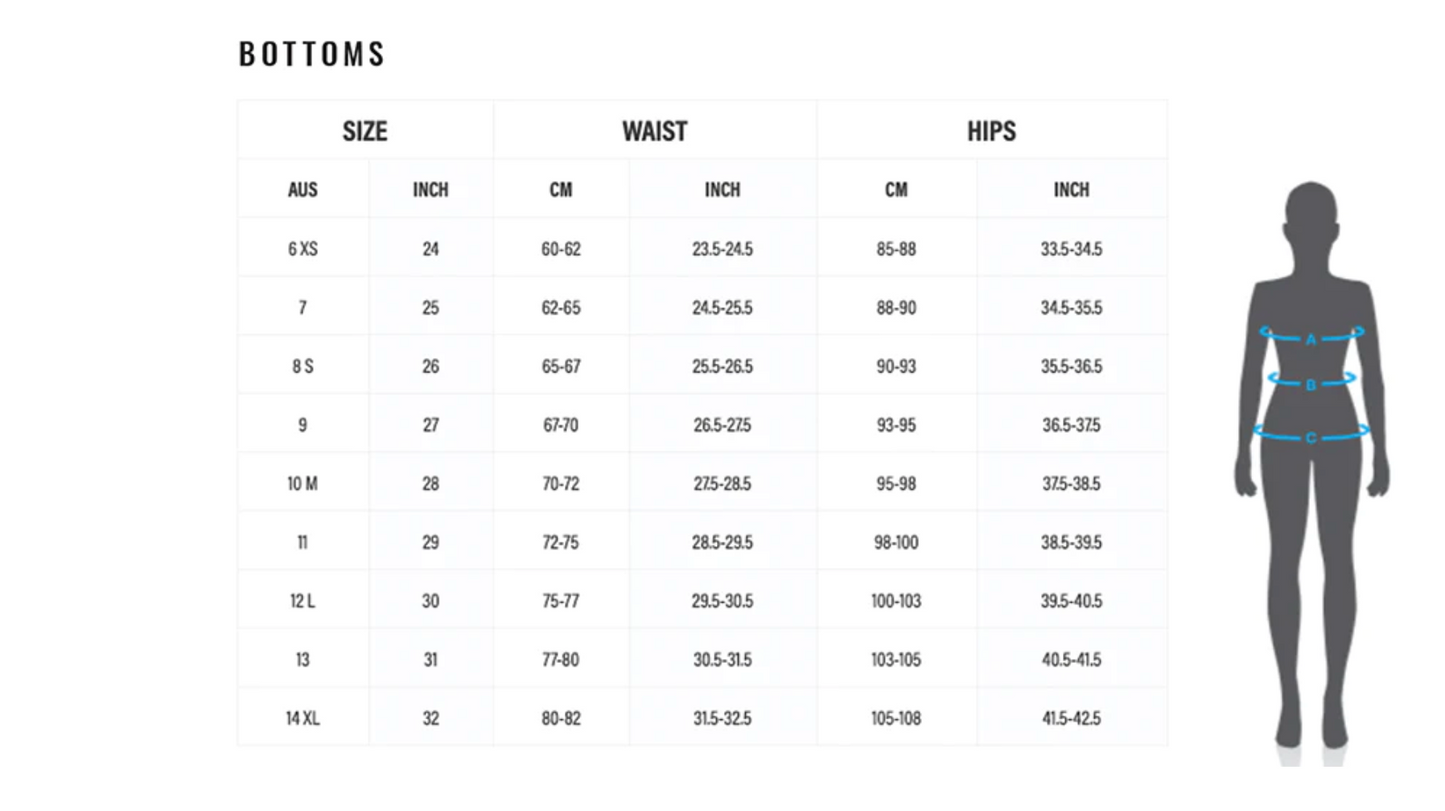Viewport: 1445px width, 811px height.
Task: Select the 14 XL size cell
Action: [x=303, y=718]
